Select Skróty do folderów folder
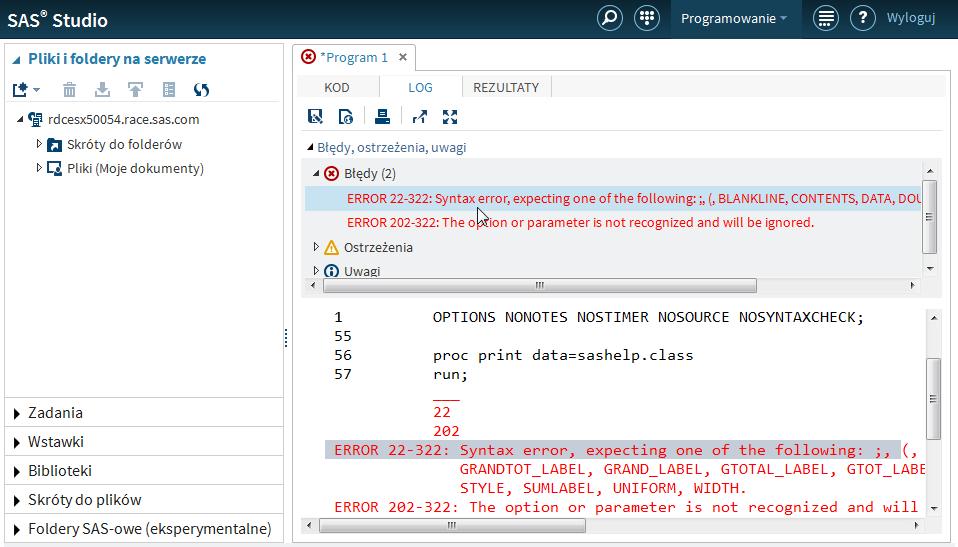The height and width of the screenshot is (547, 958). pyautogui.click(x=125, y=144)
